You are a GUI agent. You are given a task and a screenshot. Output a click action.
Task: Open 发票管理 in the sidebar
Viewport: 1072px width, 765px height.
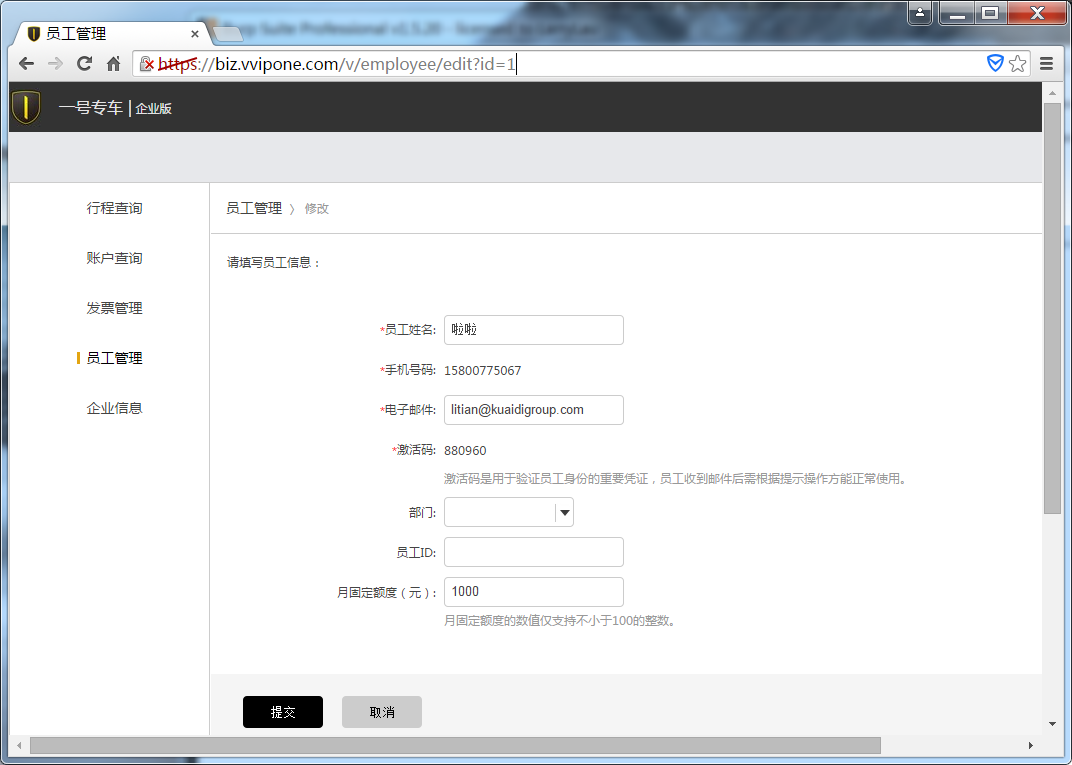(x=114, y=308)
